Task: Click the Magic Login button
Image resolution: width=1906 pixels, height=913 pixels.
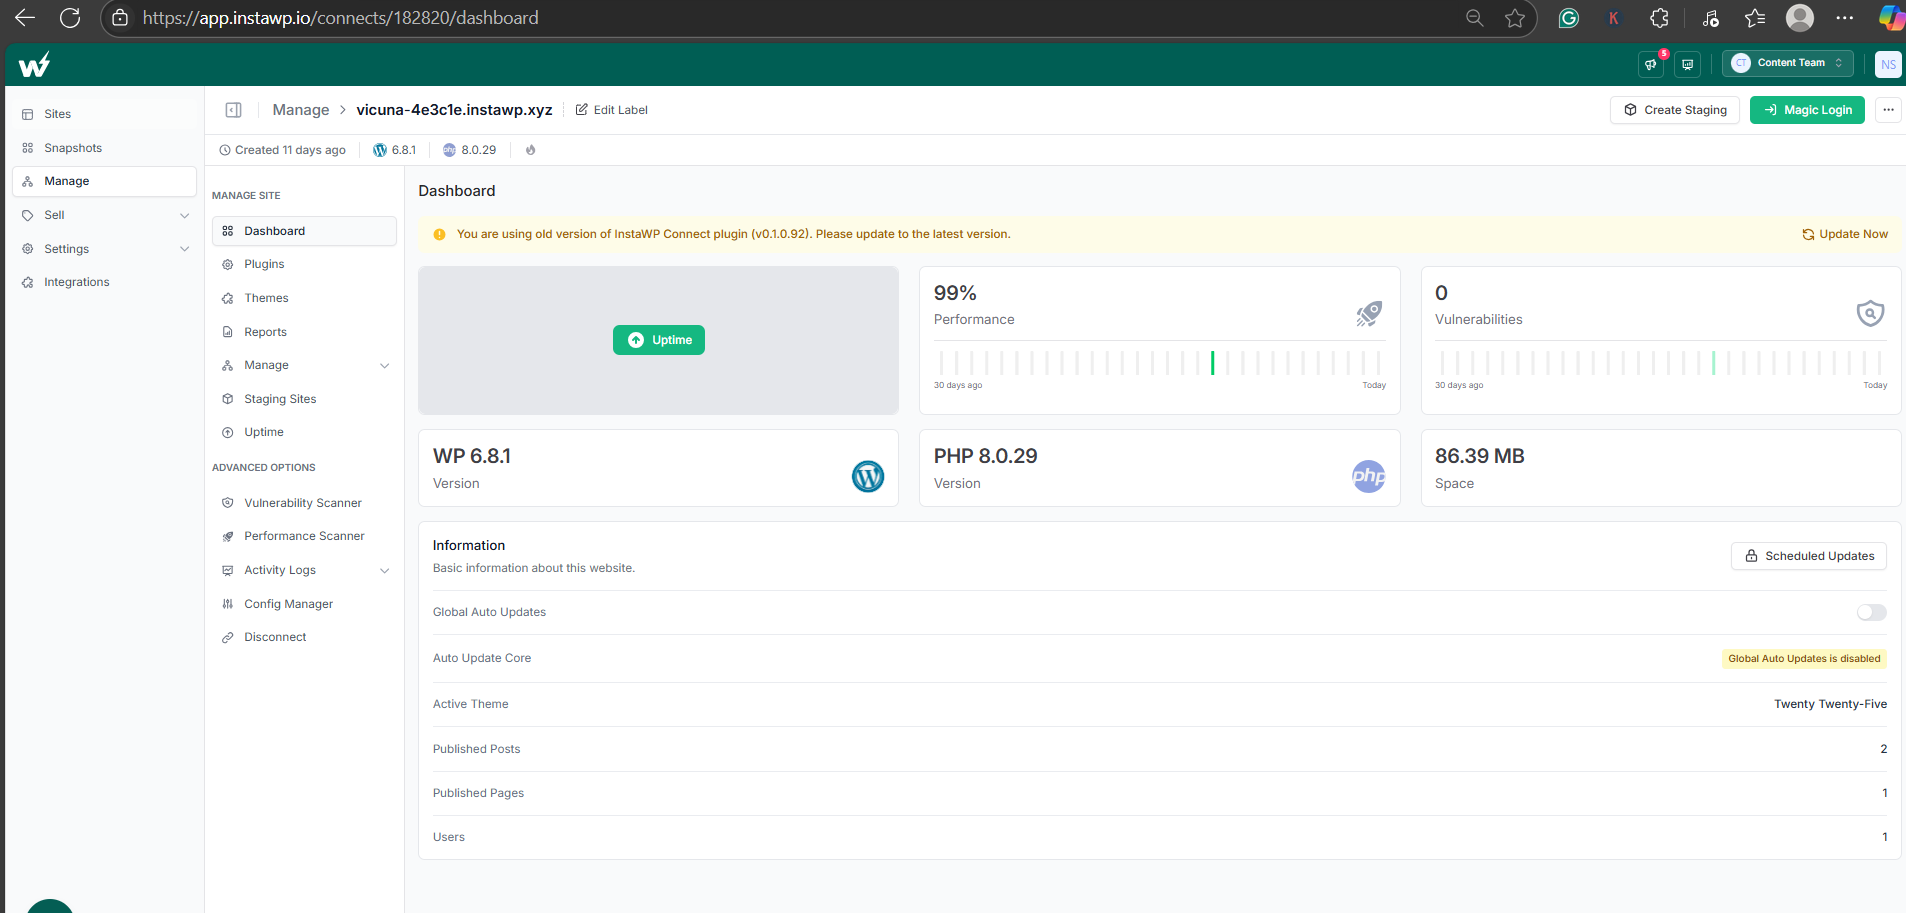Action: [x=1807, y=110]
